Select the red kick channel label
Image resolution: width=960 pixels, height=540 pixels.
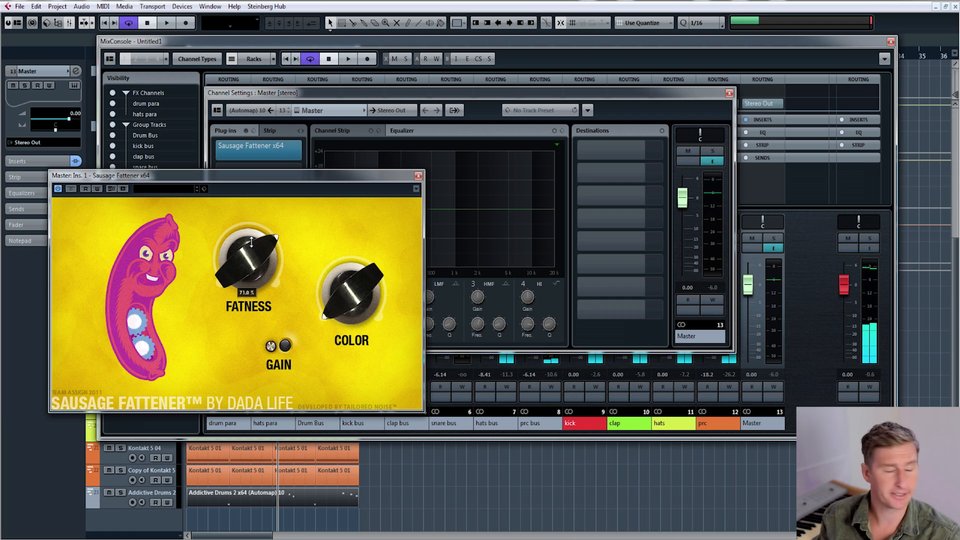click(584, 423)
